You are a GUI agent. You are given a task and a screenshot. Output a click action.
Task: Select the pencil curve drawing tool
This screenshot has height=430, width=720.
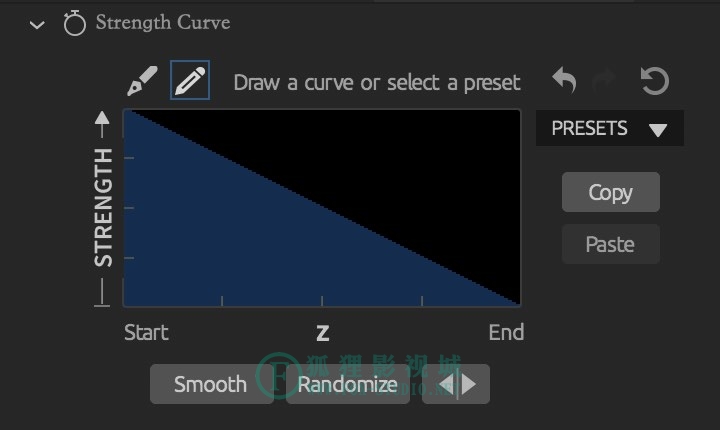[189, 81]
